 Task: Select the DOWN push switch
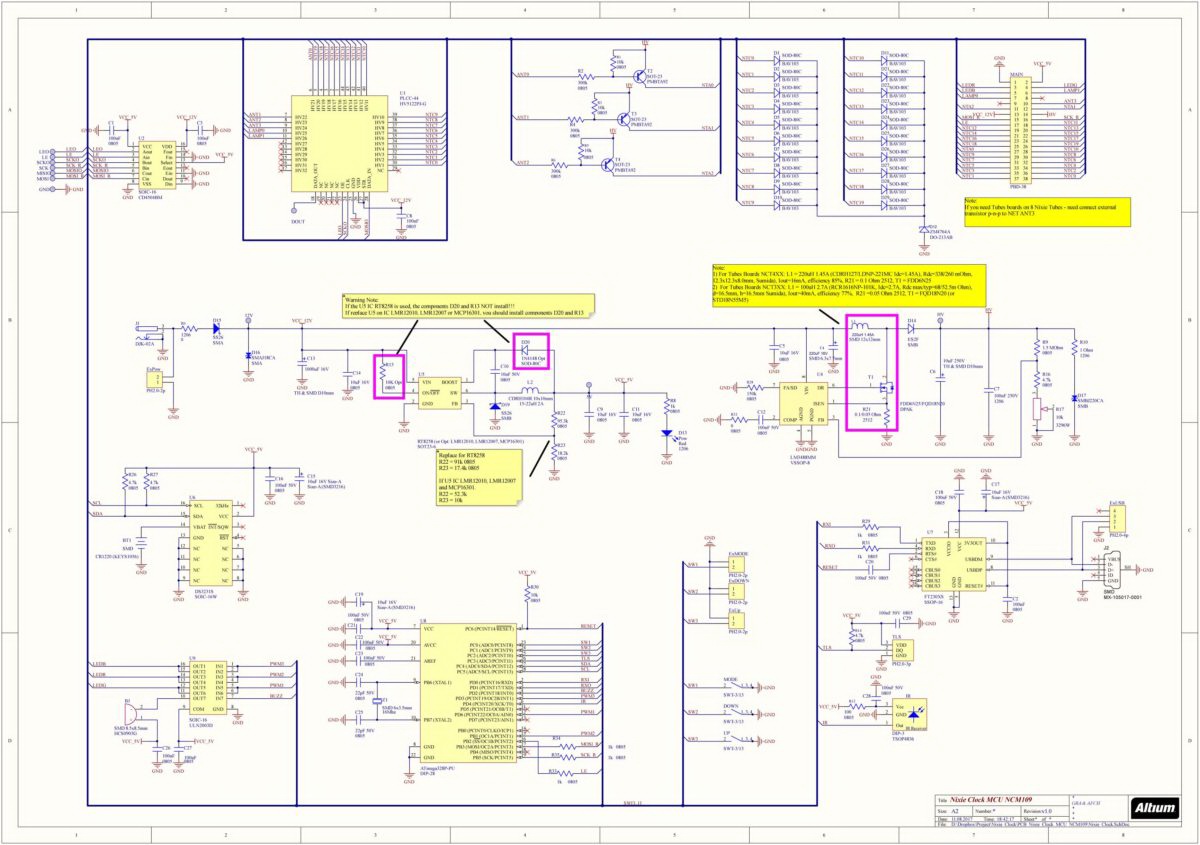(738, 714)
